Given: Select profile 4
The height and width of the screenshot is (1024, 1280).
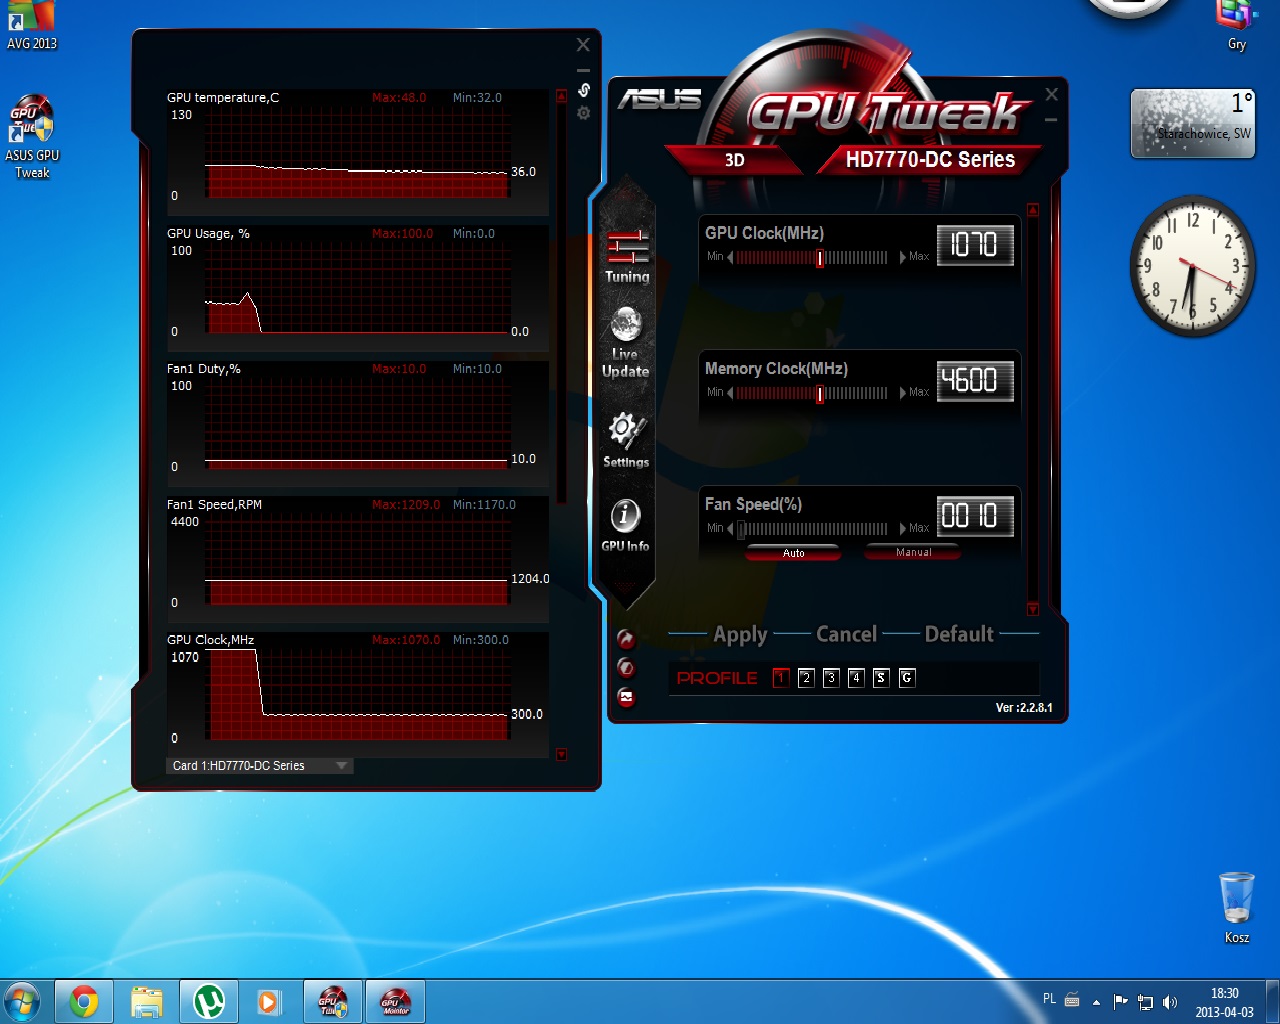Looking at the screenshot, I should (856, 678).
